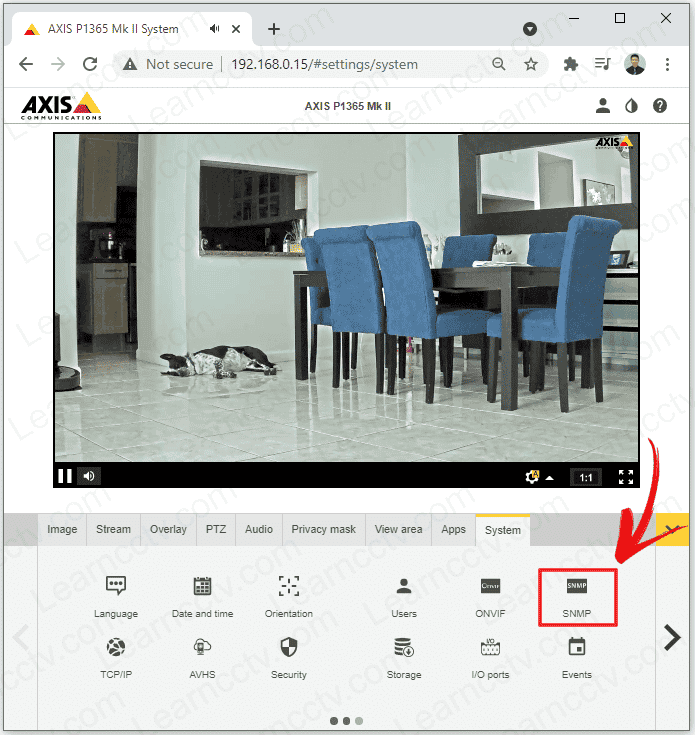The width and height of the screenshot is (695, 735).
Task: Enter fullscreen video view
Action: point(626,477)
